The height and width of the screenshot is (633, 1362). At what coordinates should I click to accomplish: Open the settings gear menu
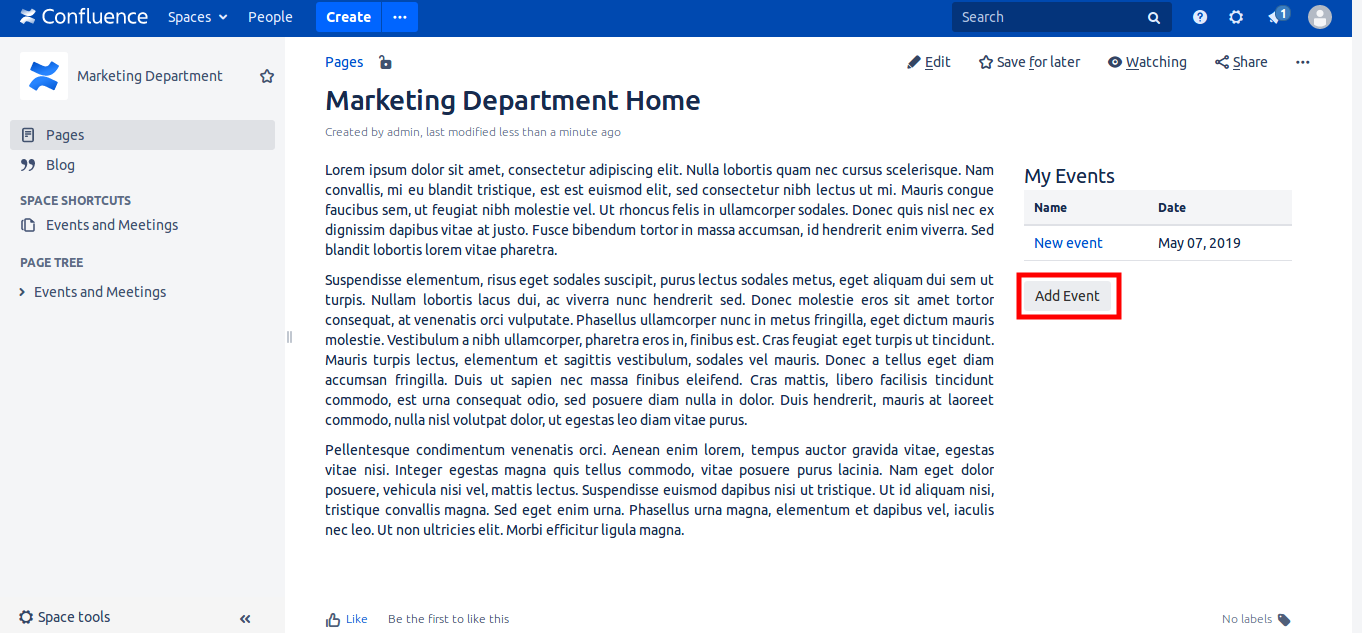pyautogui.click(x=1236, y=17)
